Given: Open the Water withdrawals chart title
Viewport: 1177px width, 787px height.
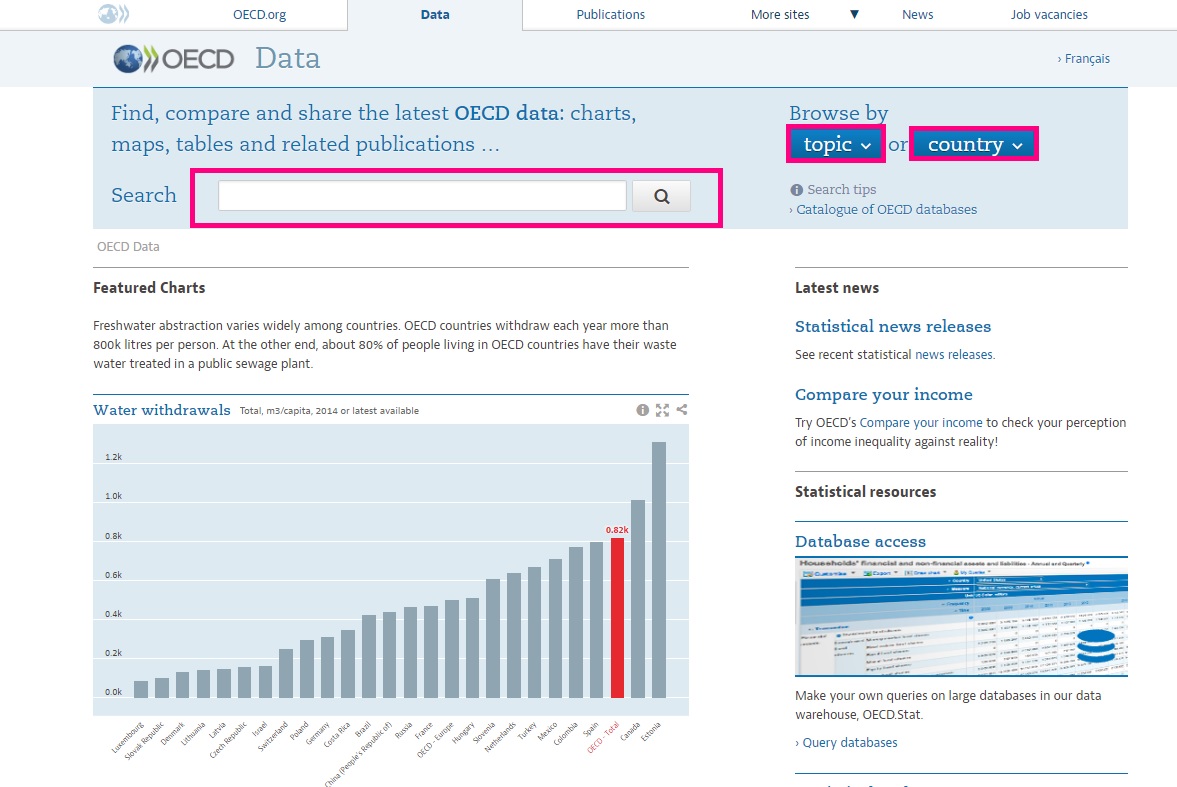Looking at the screenshot, I should 161,410.
